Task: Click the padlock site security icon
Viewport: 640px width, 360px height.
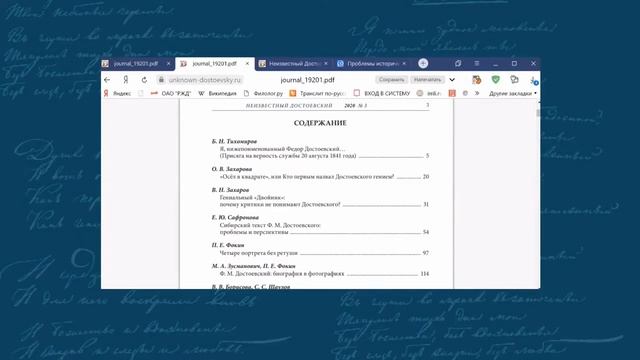Action: [161, 80]
